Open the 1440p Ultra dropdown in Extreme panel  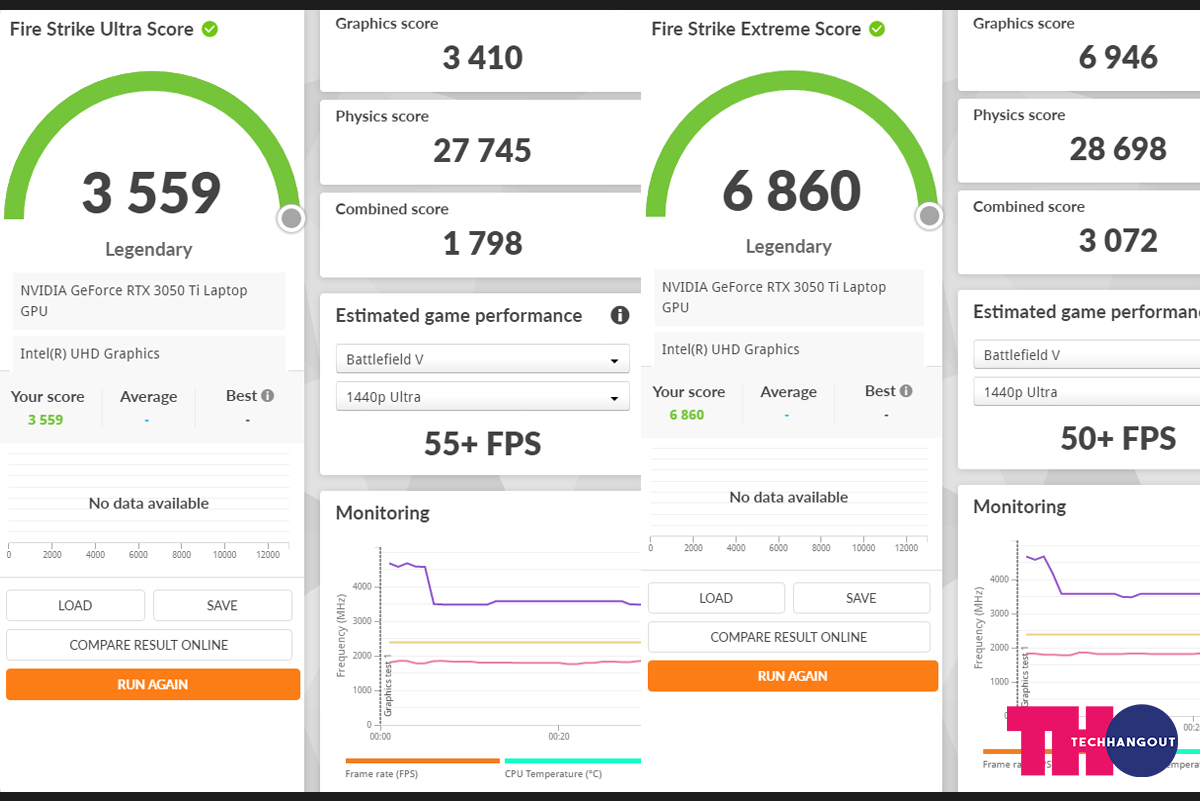click(1087, 392)
